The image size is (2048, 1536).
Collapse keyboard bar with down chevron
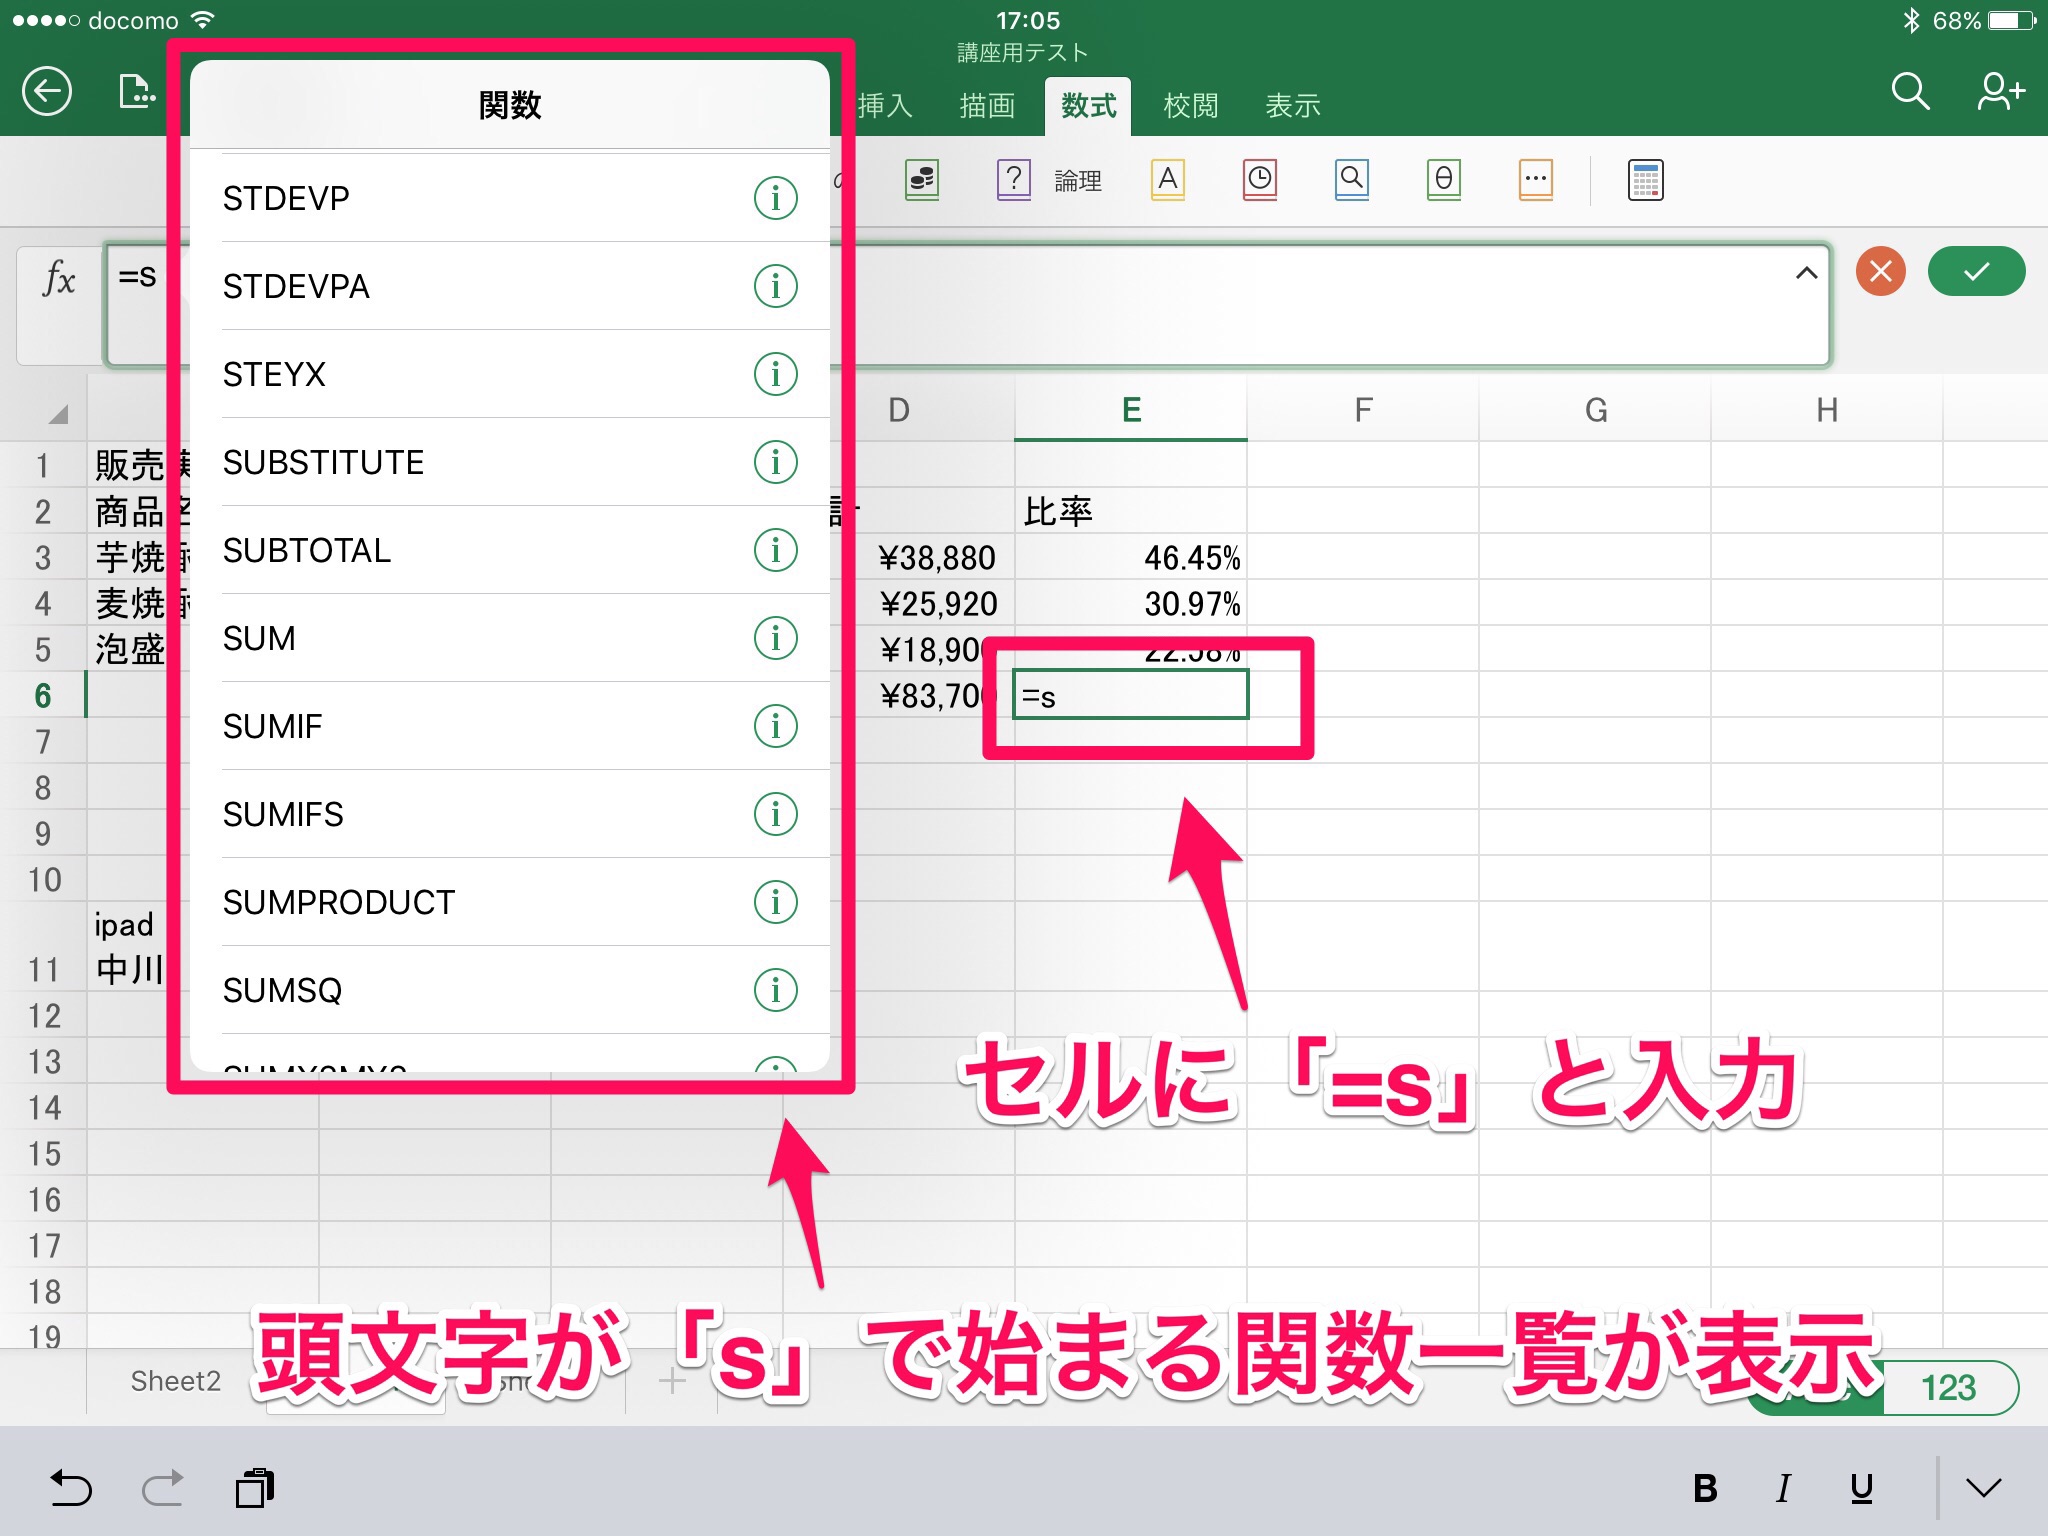pyautogui.click(x=1984, y=1489)
